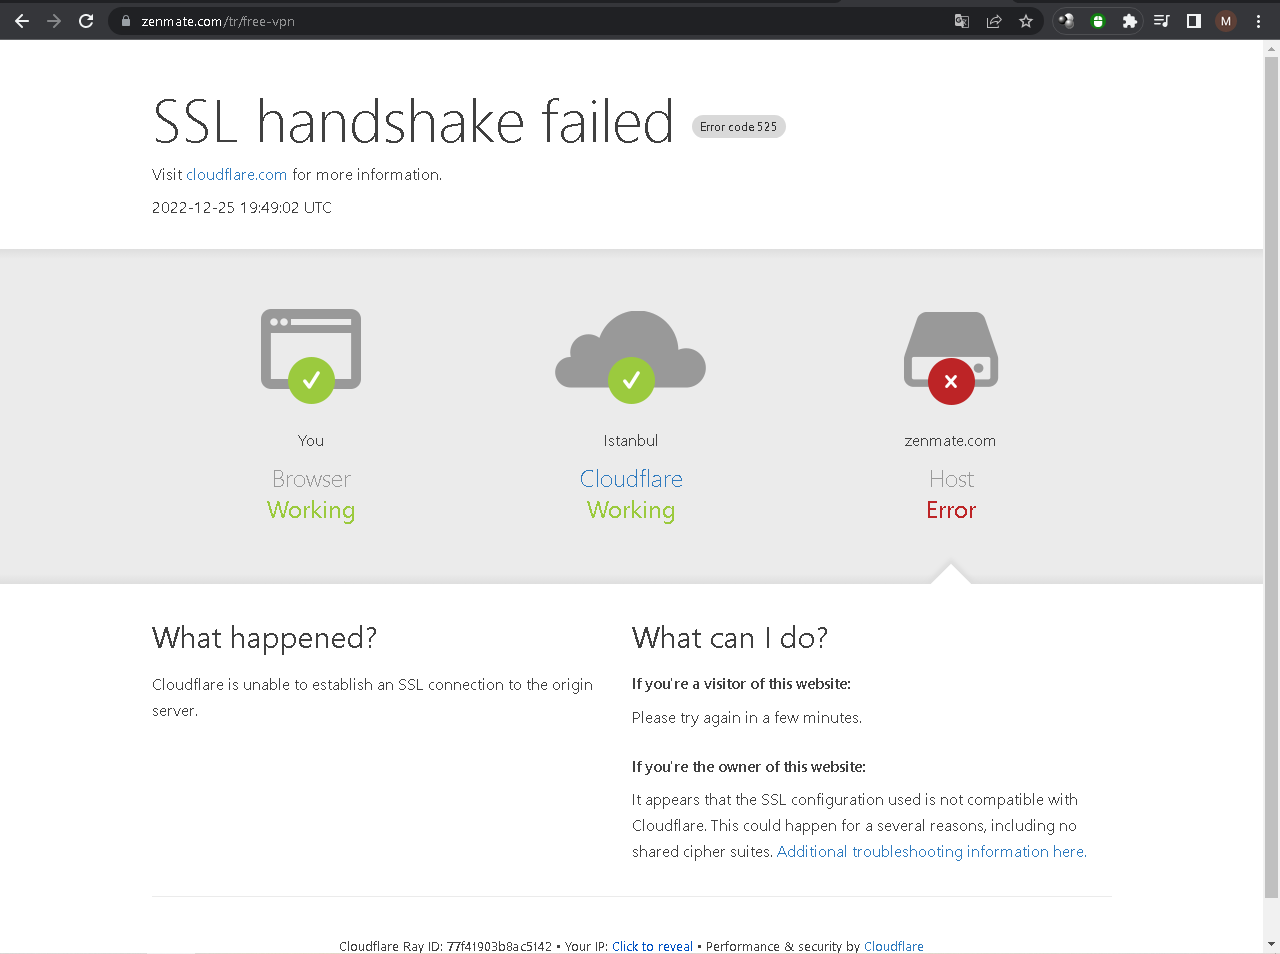Go back to previous page
1280x954 pixels.
[x=22, y=21]
